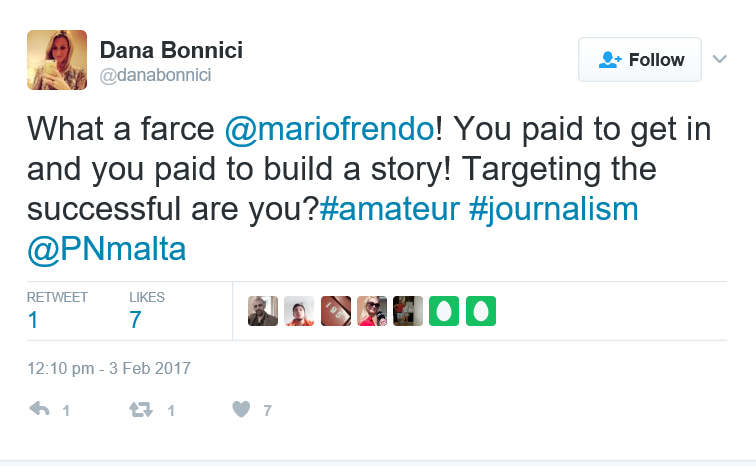Image resolution: width=756 pixels, height=466 pixels.
Task: Open the 12:10 pm - 3 Feb 2017 timestamp
Action: click(109, 368)
